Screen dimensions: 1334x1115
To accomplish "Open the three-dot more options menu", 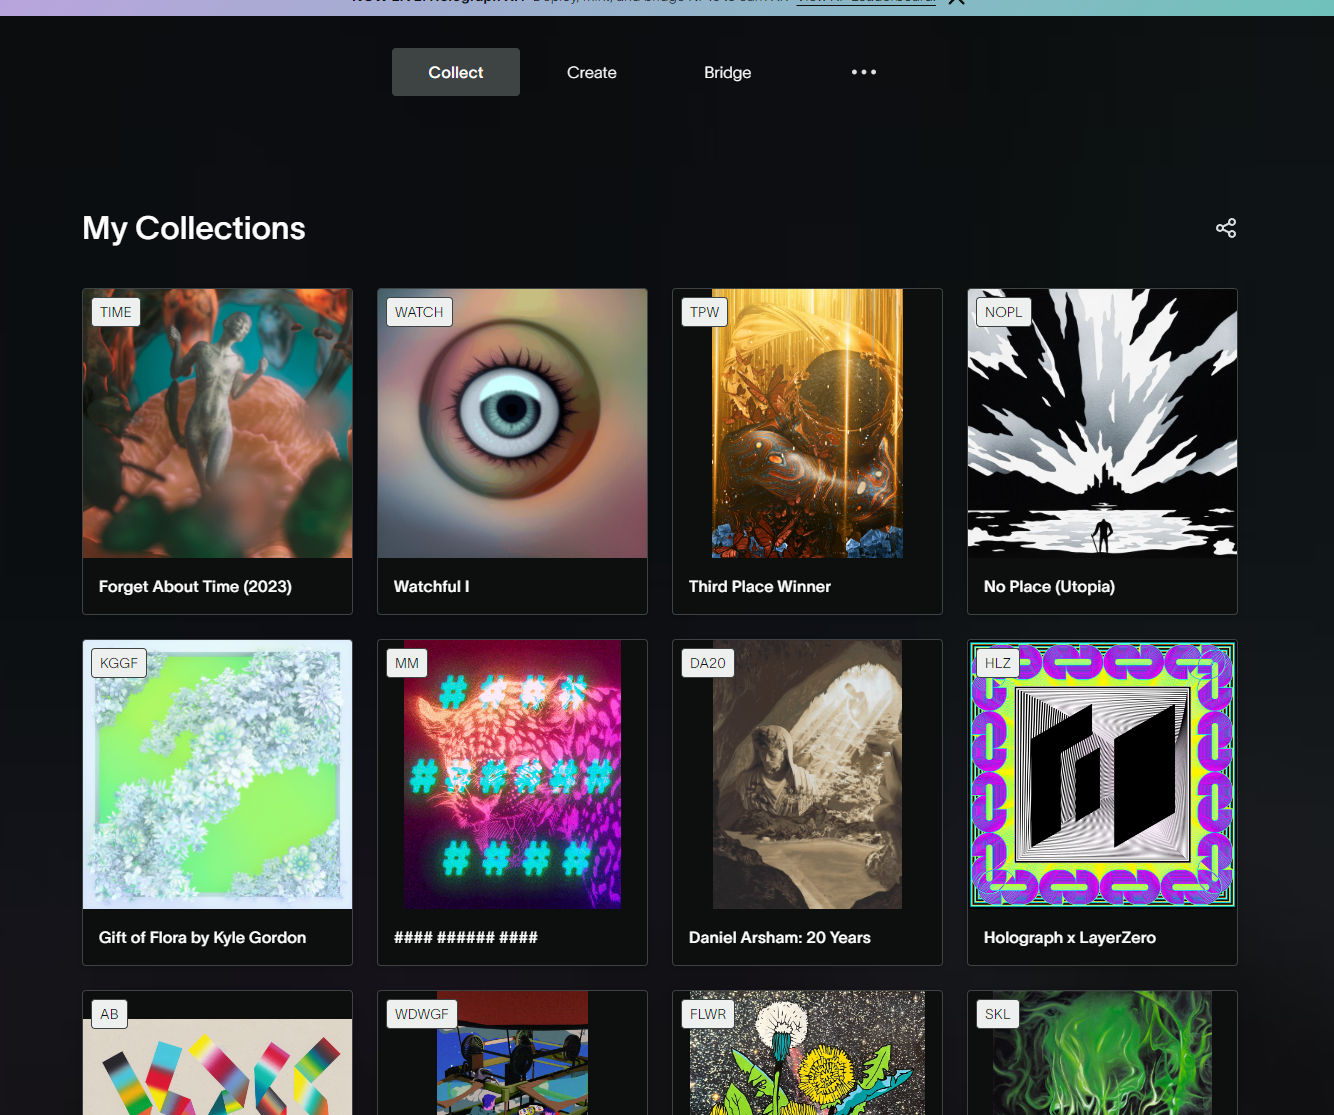I will click(864, 72).
